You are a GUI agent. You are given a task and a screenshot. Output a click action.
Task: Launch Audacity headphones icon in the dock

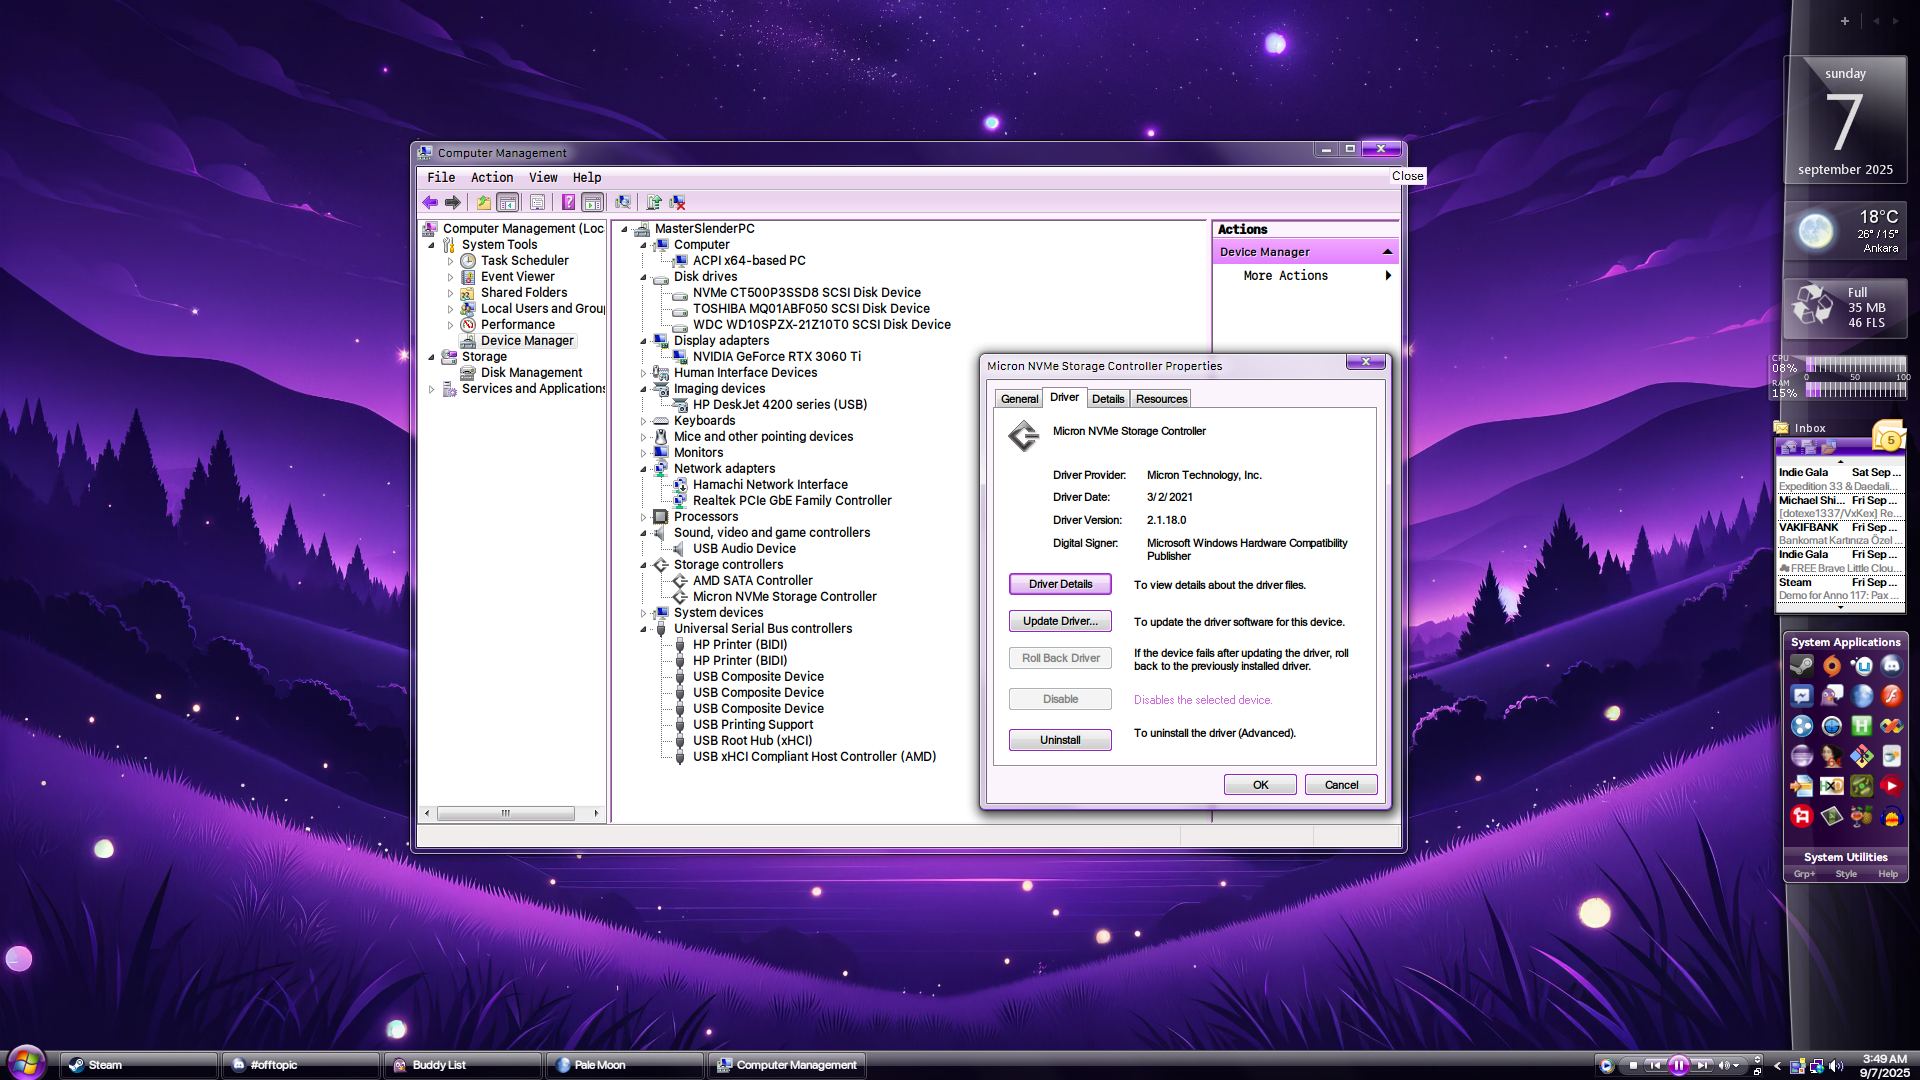[x=1891, y=816]
